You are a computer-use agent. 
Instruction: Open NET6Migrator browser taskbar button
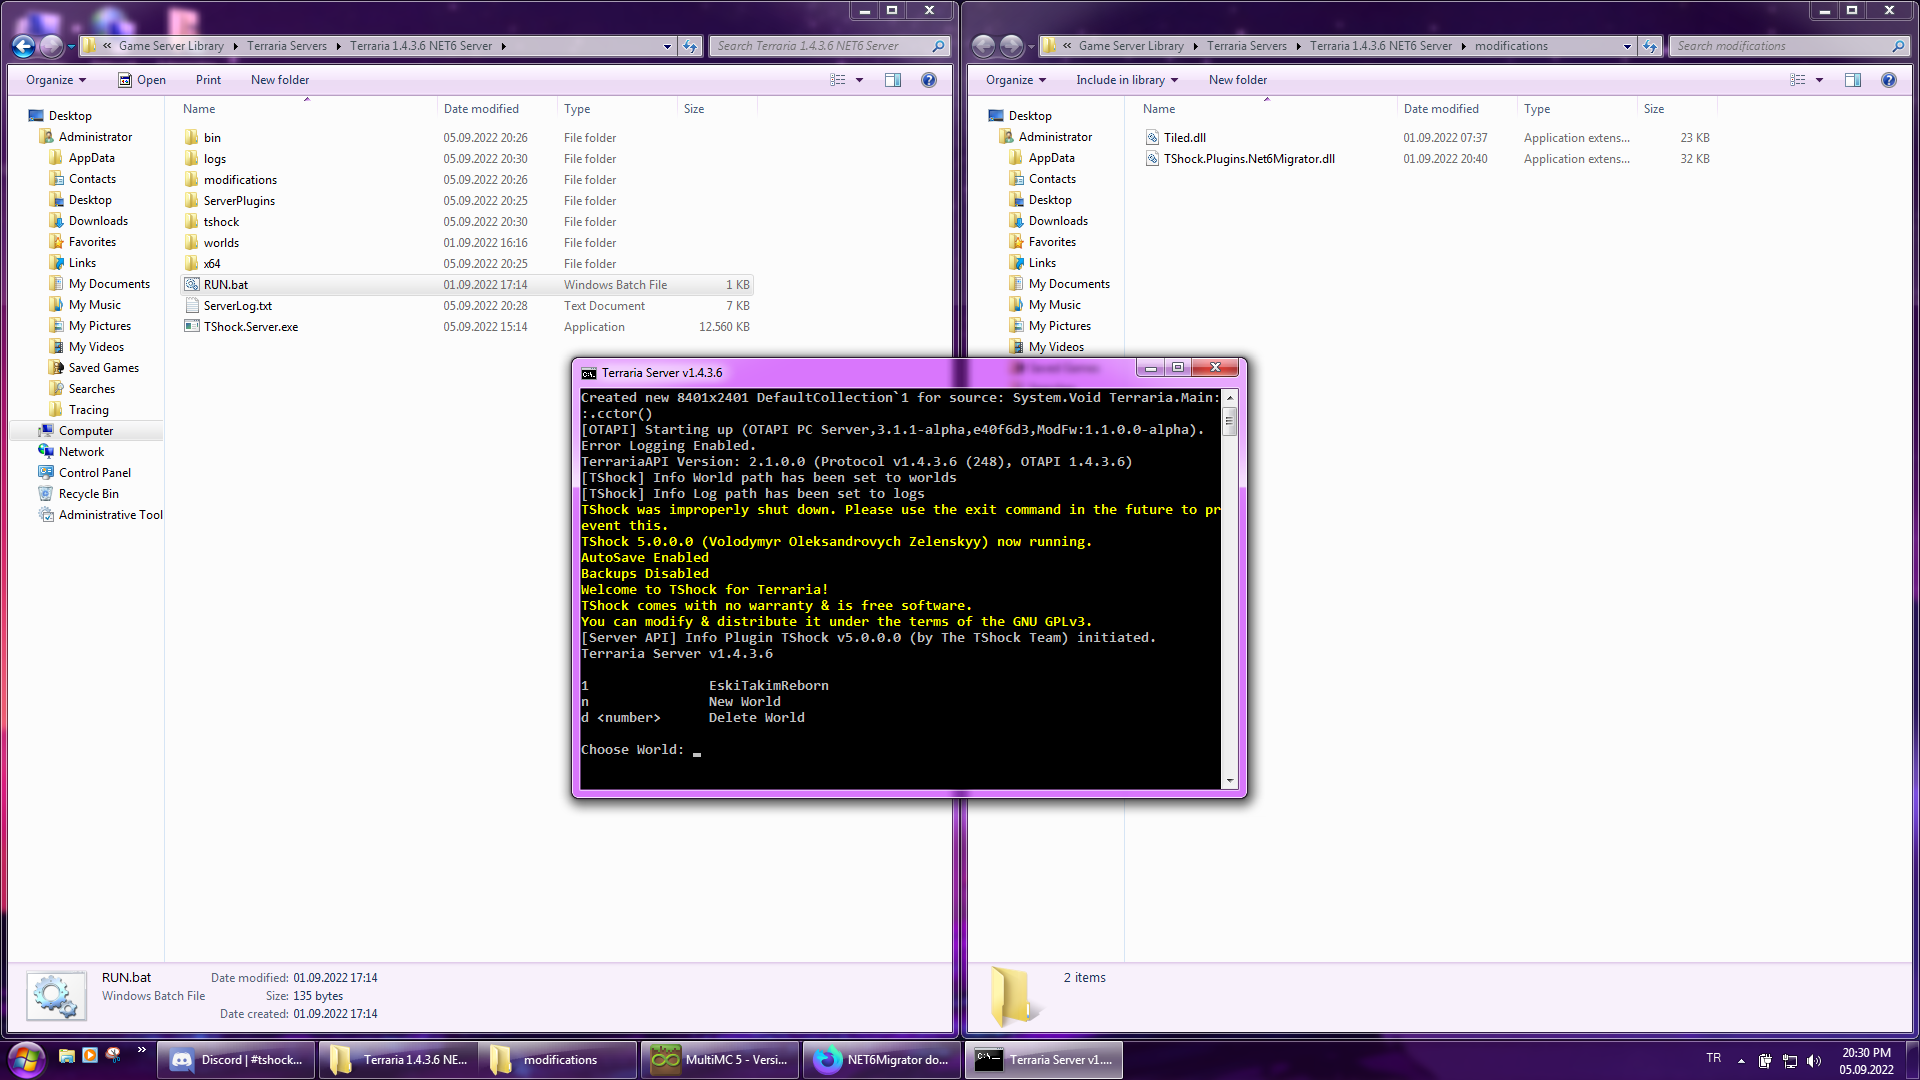click(882, 1060)
